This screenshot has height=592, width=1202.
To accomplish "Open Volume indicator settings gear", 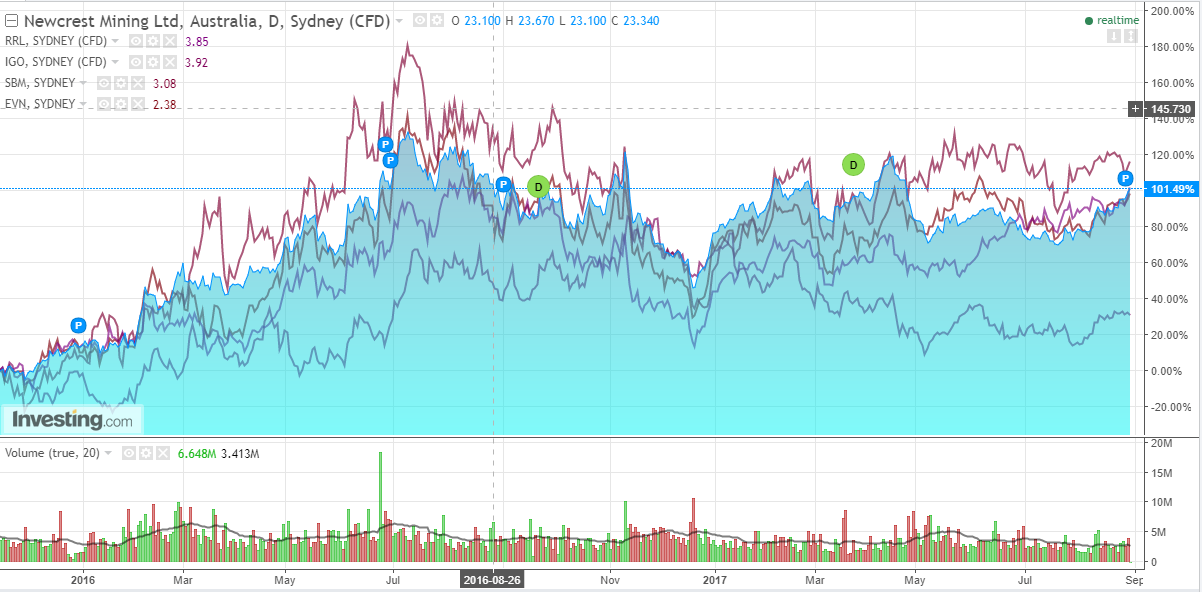I will (146, 453).
